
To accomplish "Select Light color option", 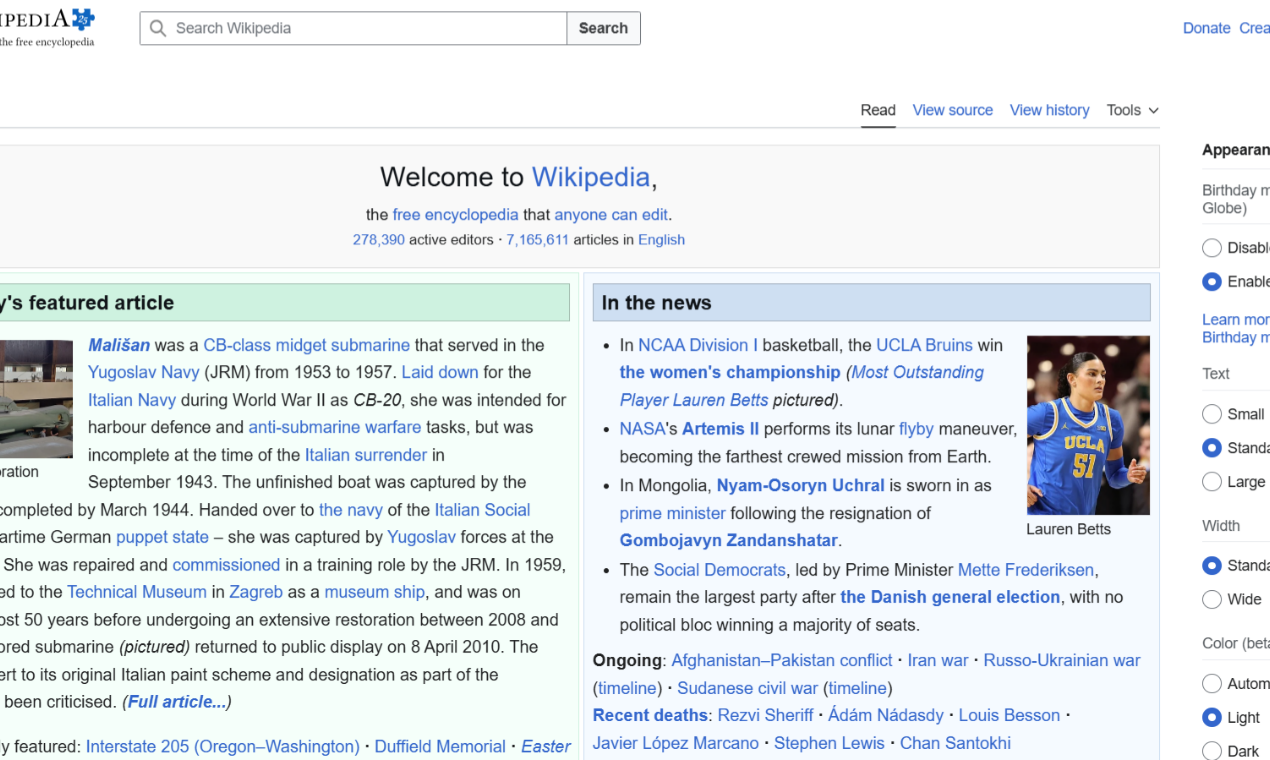I will tap(1212, 718).
